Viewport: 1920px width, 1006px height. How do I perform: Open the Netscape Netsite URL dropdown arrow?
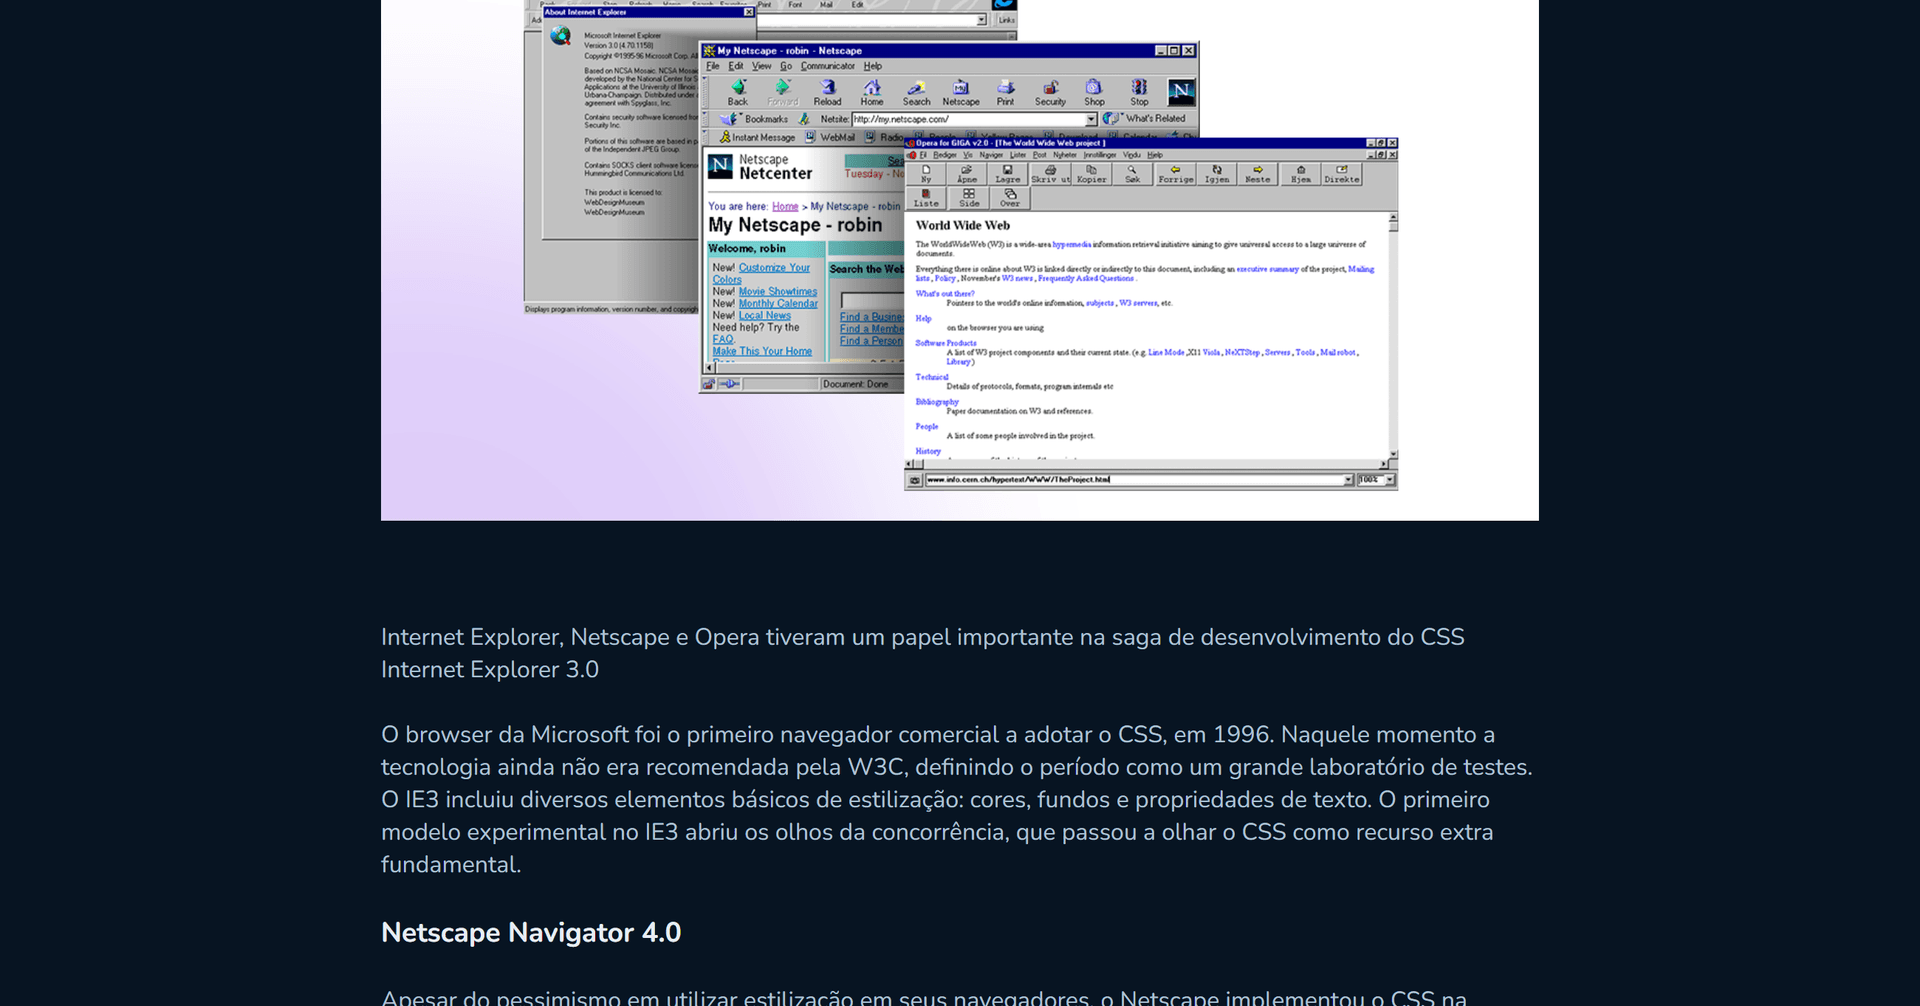click(1091, 119)
